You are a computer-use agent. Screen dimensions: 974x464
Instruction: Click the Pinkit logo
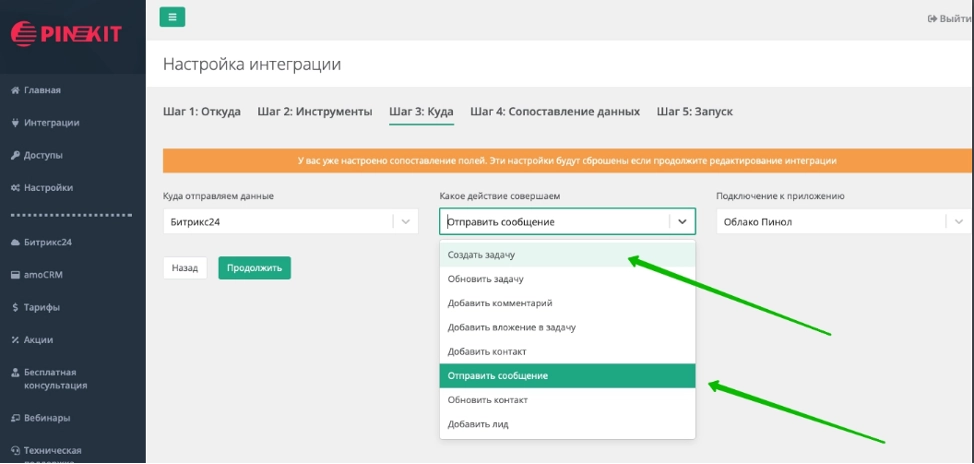pyautogui.click(x=66, y=34)
